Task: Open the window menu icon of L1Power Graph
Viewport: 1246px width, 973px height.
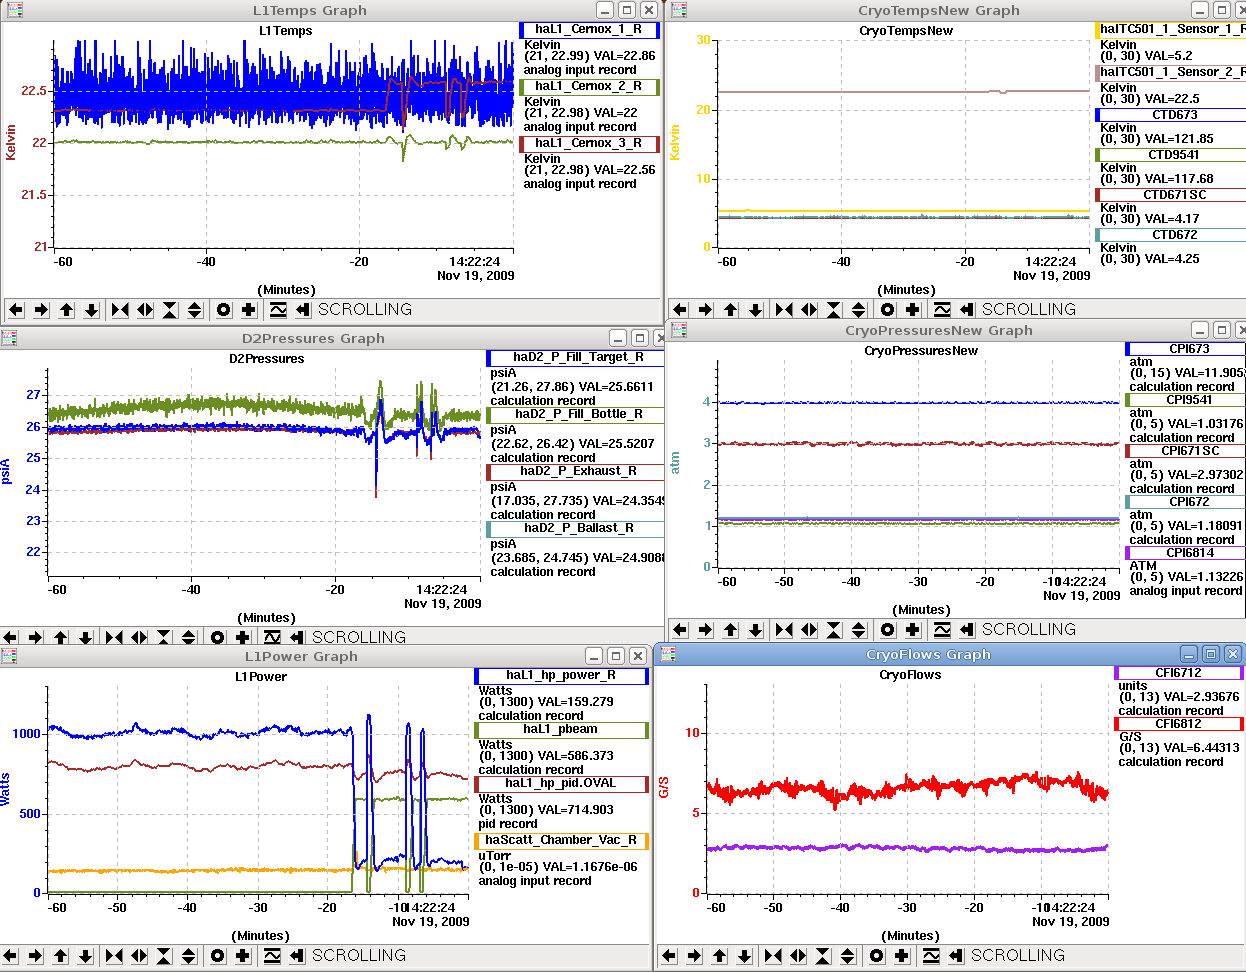Action: pyautogui.click(x=9, y=656)
